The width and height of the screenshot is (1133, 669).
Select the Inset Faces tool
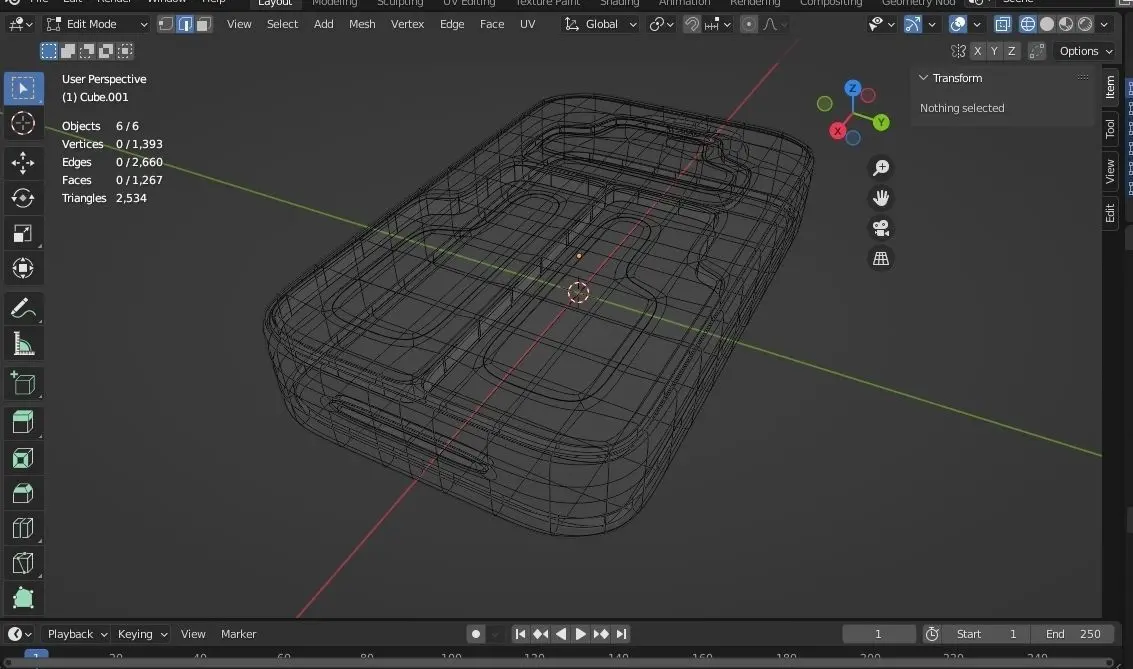[23, 458]
